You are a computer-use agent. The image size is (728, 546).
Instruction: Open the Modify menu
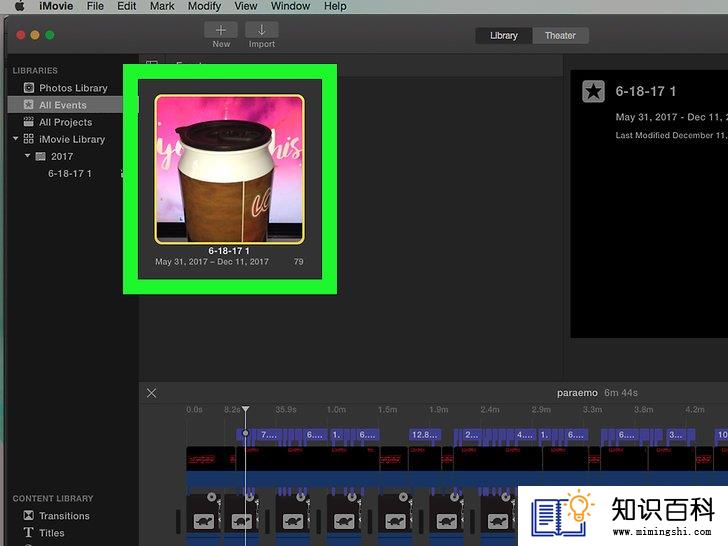tap(204, 6)
